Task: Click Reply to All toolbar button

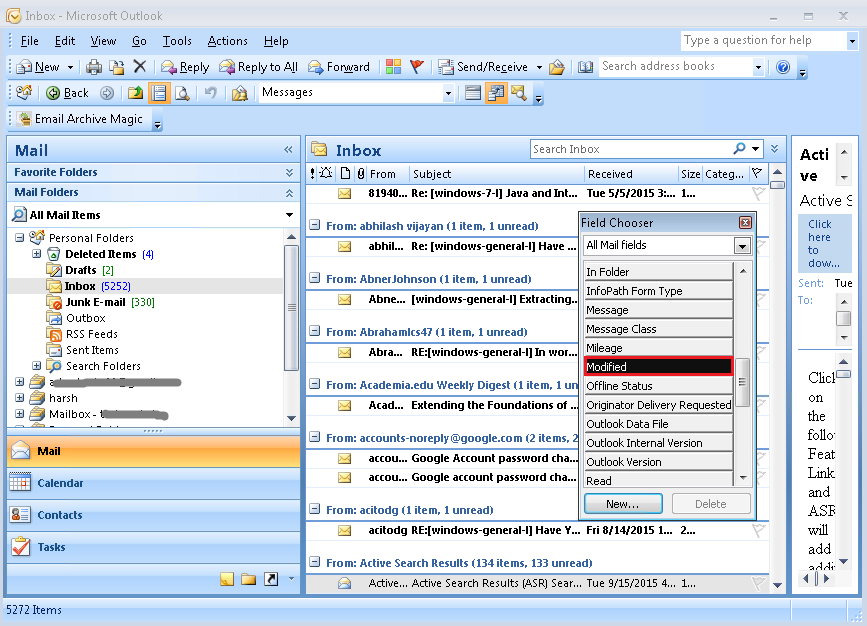Action: (258, 67)
